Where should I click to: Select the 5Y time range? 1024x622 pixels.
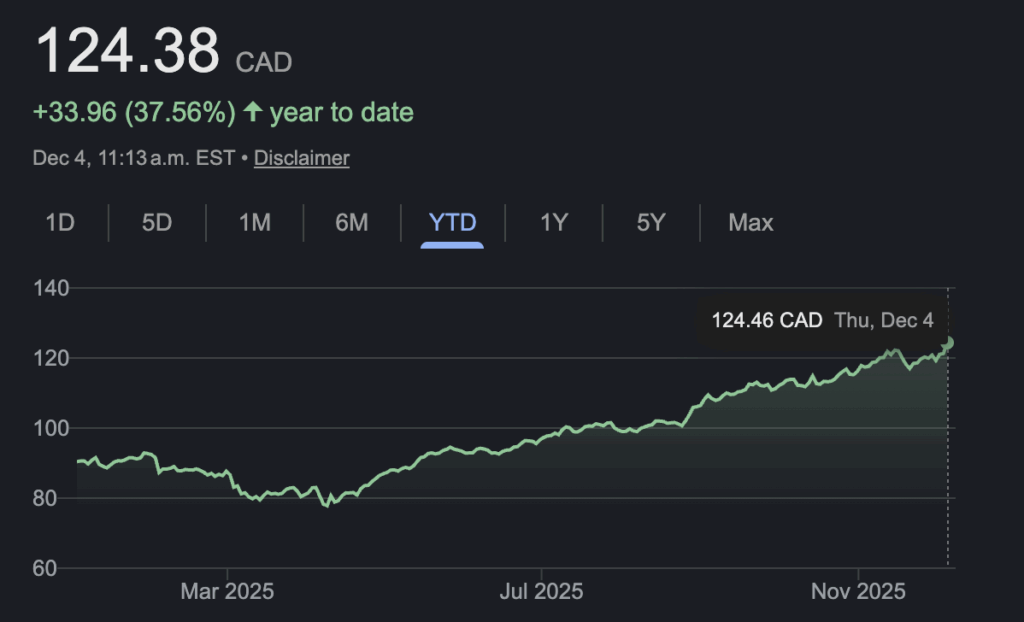[650, 222]
